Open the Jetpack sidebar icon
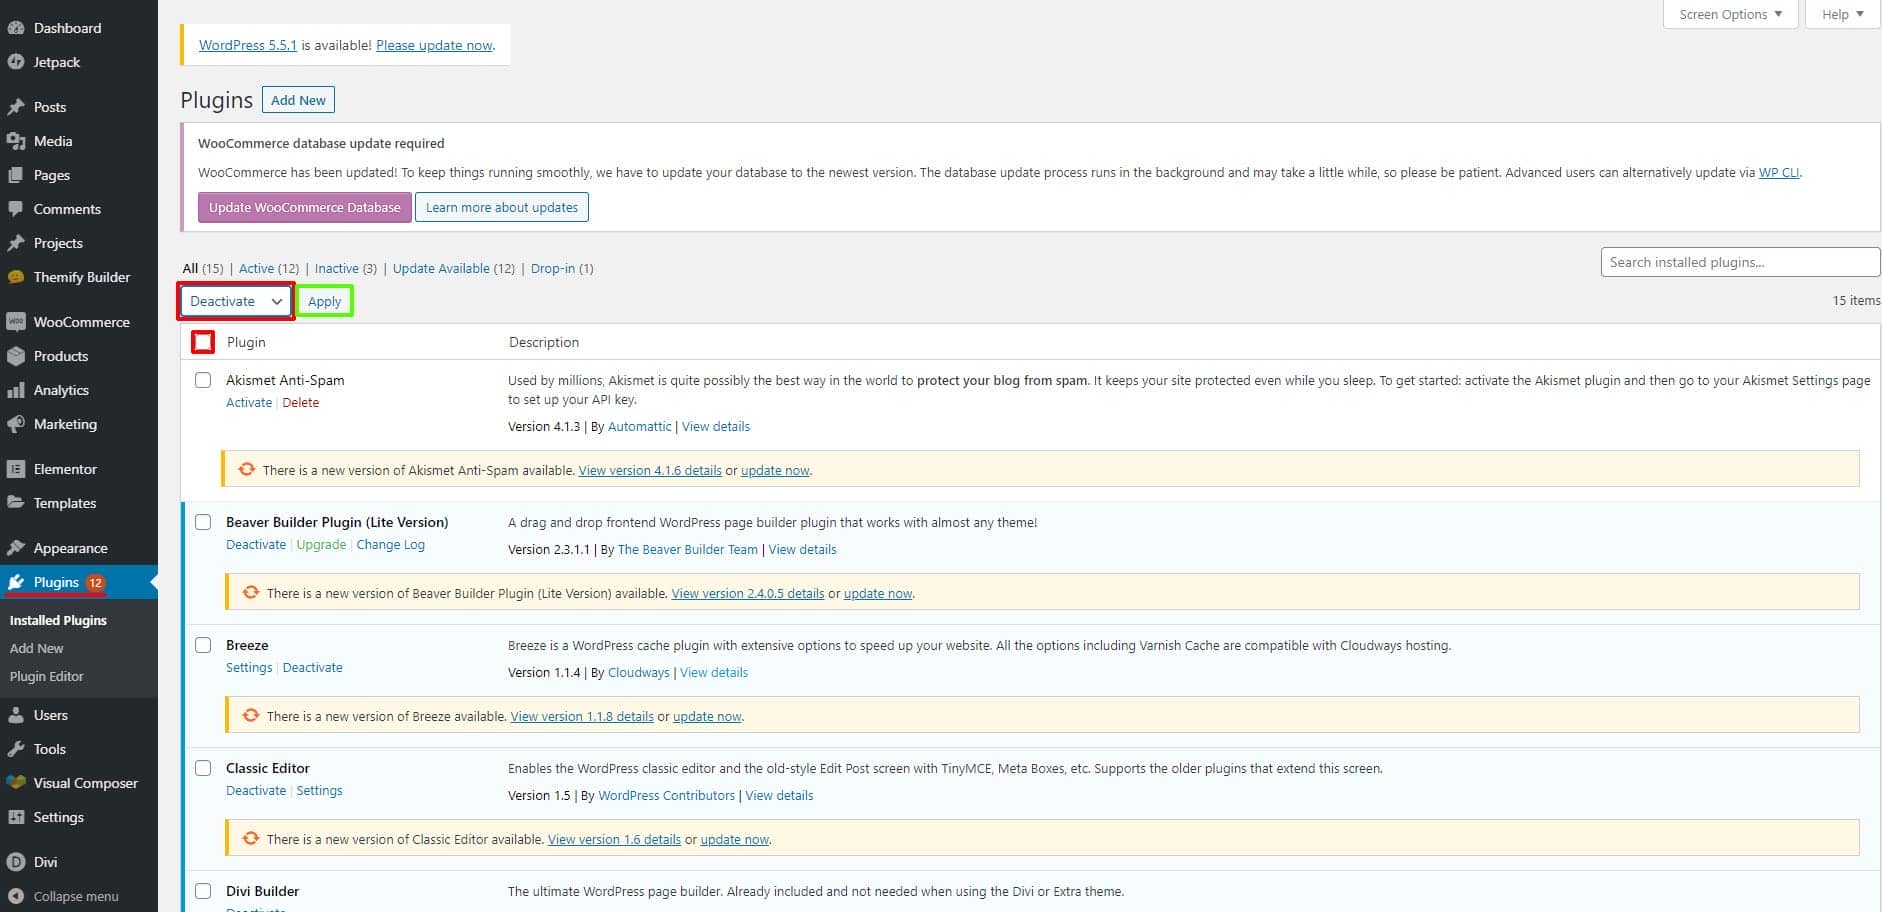Viewport: 1882px width, 912px height. (17, 62)
